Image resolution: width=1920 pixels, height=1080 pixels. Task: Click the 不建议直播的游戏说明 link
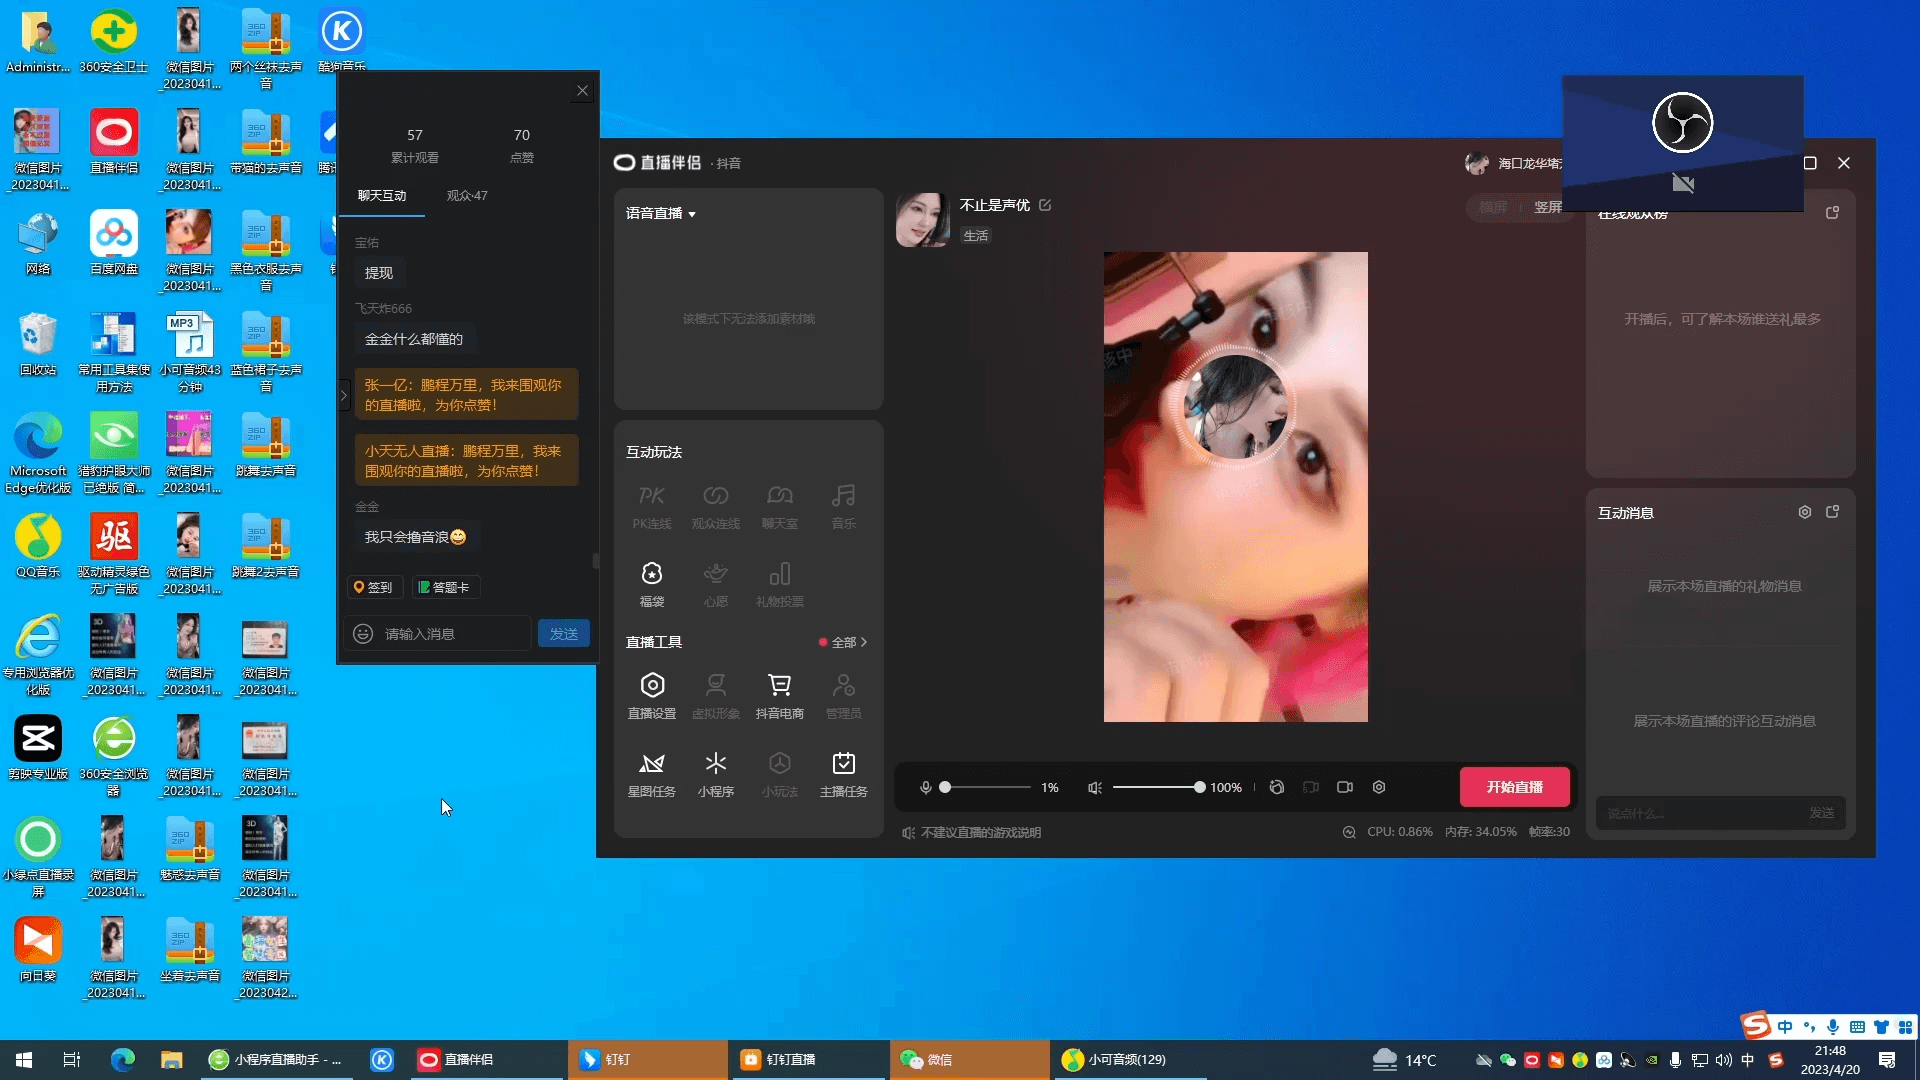coord(980,832)
